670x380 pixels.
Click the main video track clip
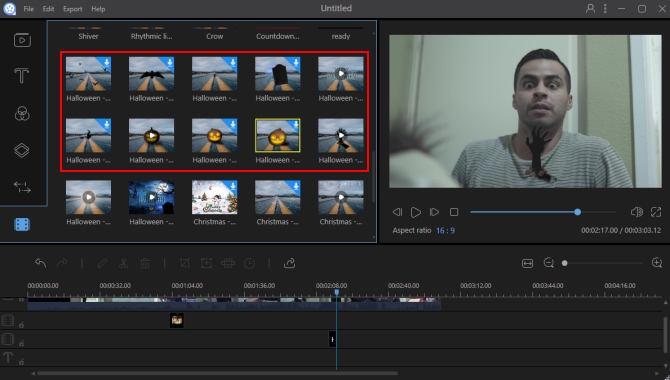click(234, 304)
